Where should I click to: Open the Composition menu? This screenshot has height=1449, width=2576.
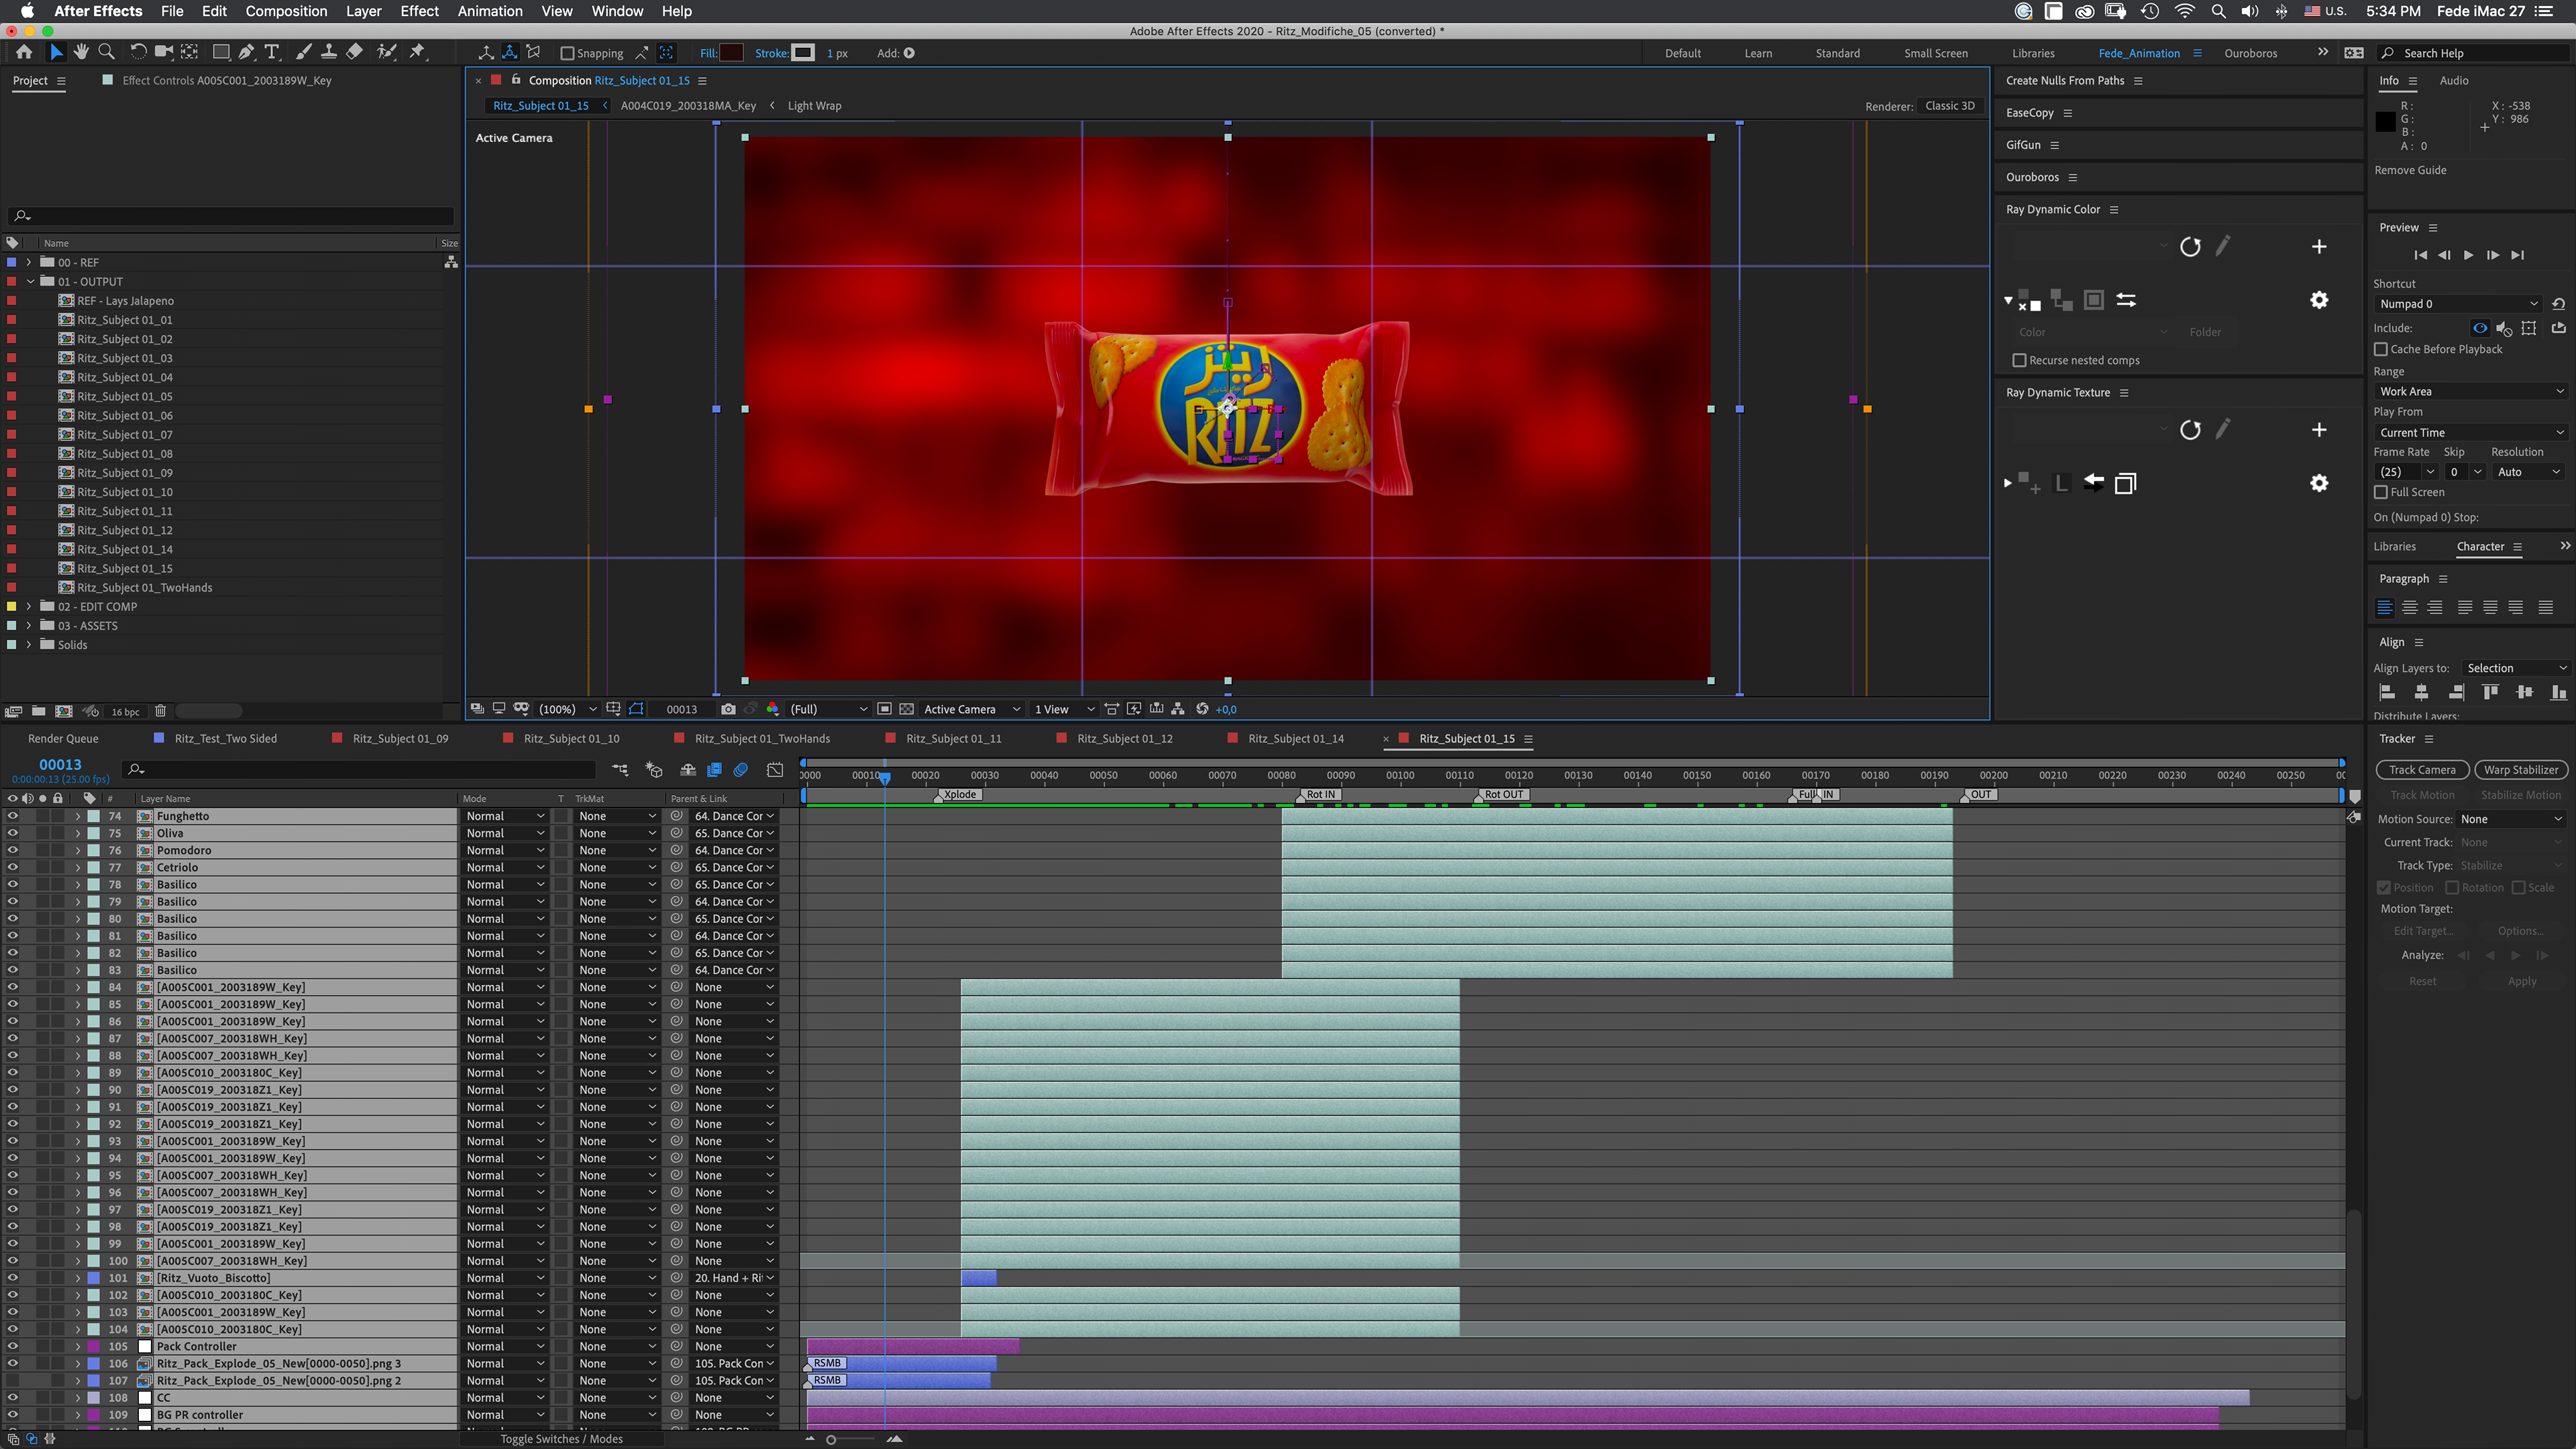(286, 11)
